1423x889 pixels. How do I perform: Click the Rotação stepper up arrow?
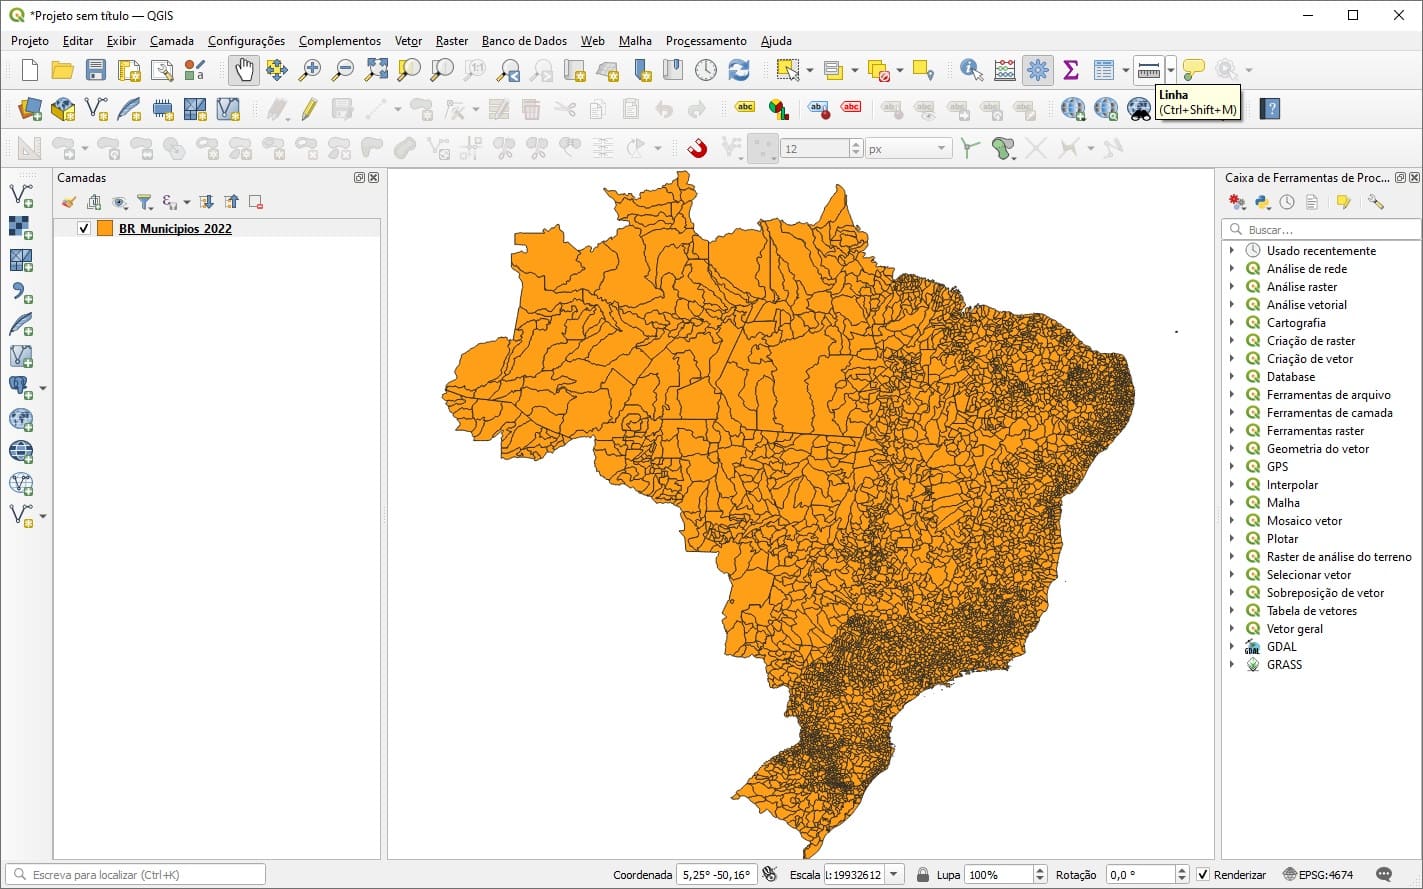pos(1183,870)
